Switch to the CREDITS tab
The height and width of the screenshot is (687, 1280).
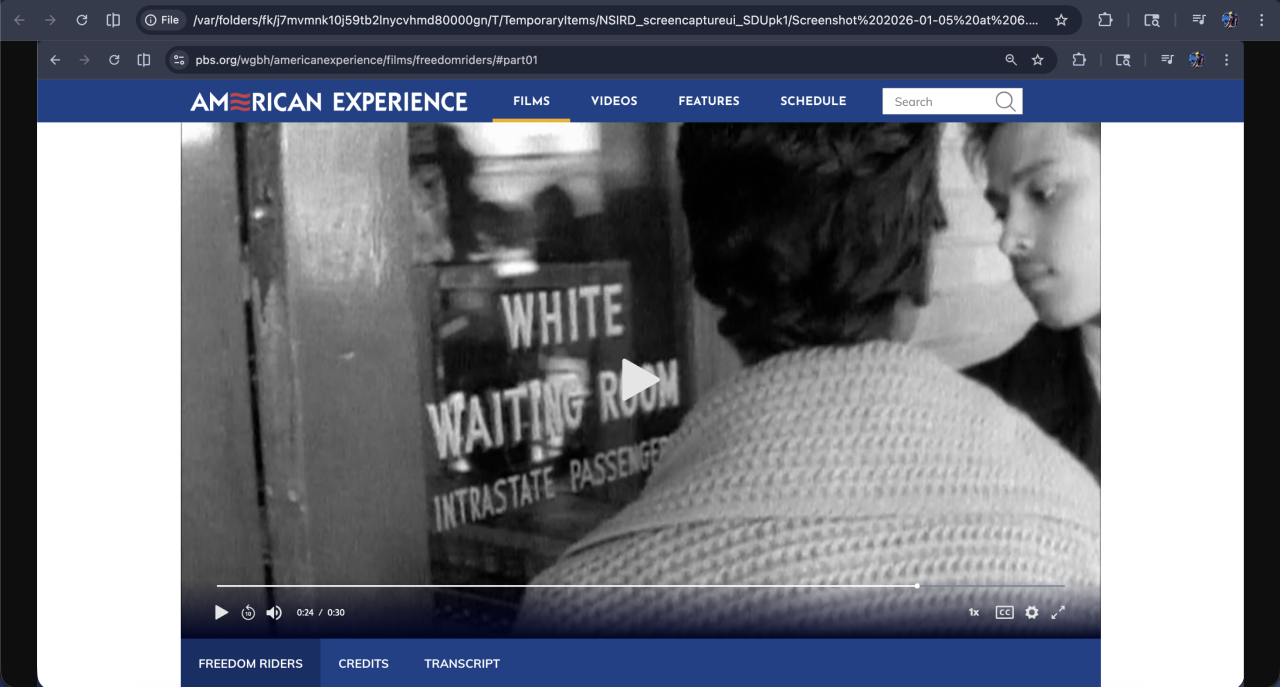point(364,663)
